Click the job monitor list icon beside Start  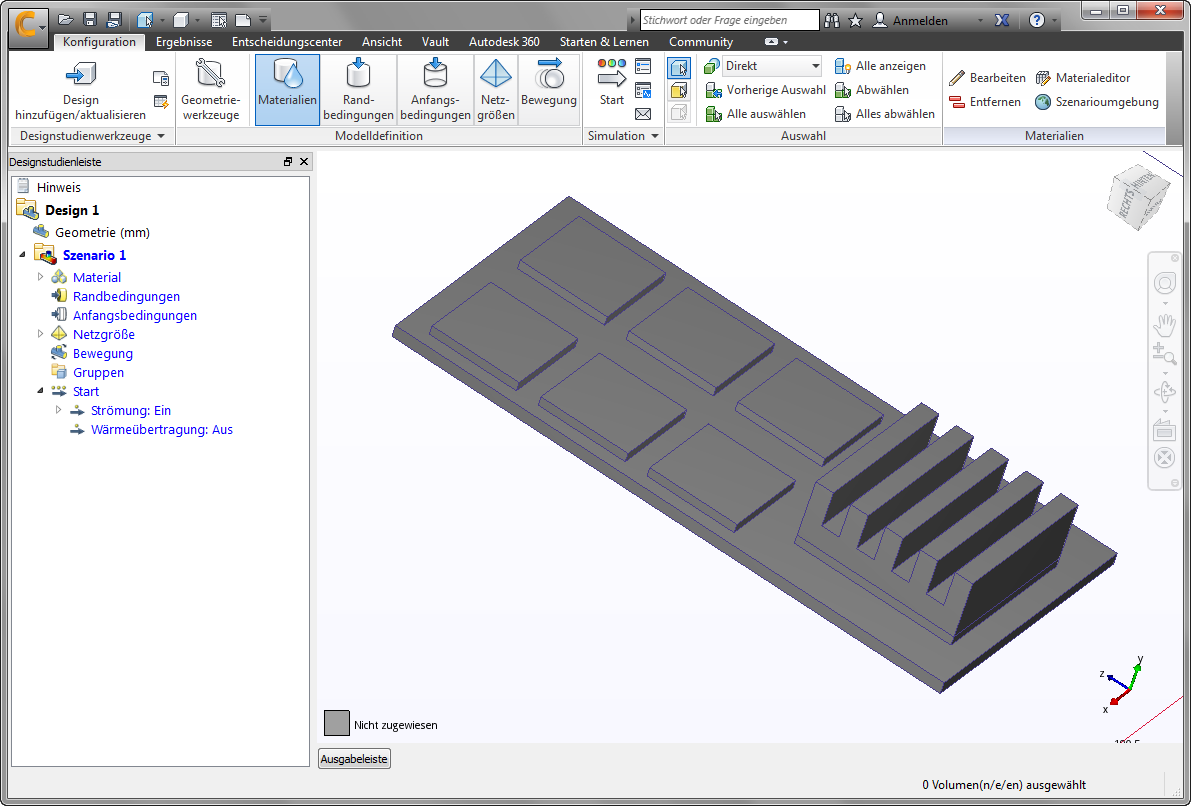[643, 66]
